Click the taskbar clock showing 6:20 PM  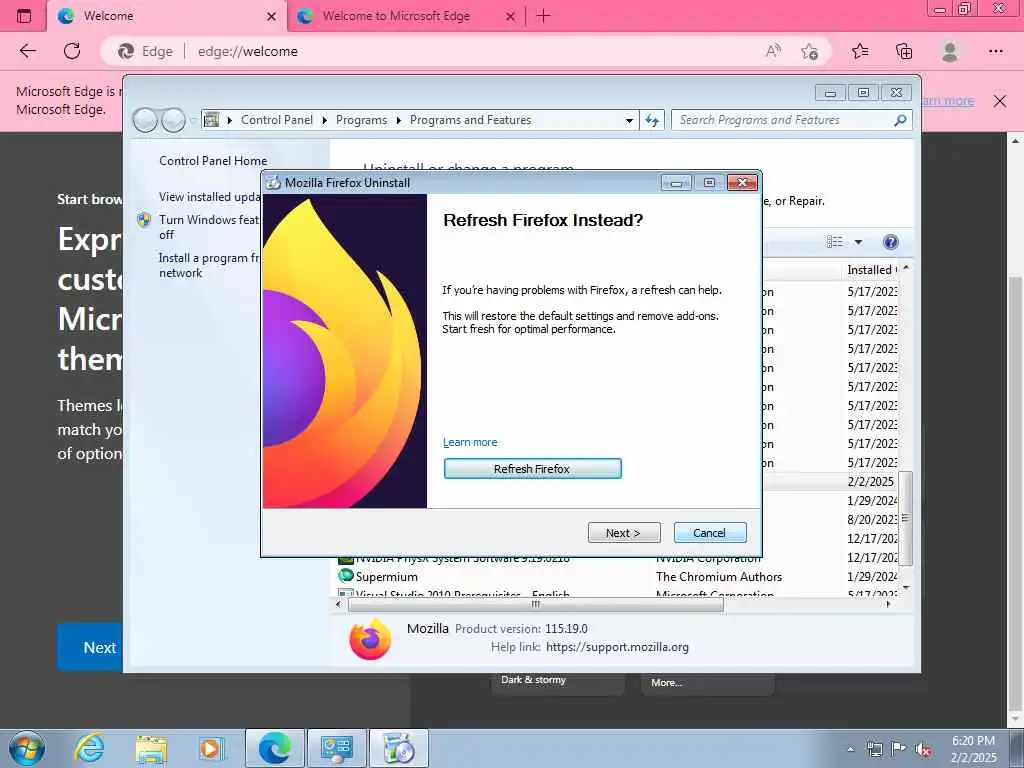click(x=973, y=749)
